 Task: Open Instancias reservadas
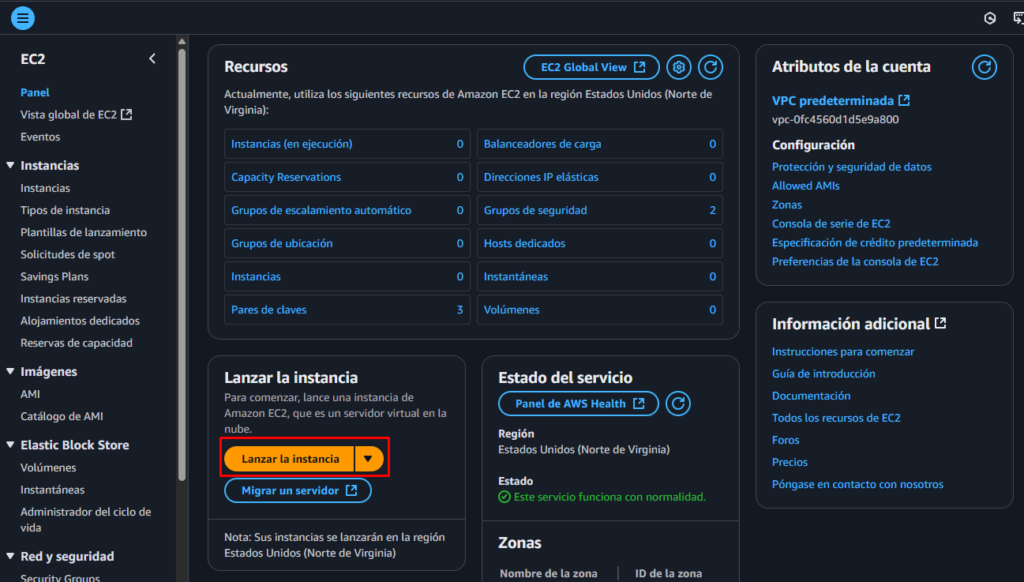point(74,299)
